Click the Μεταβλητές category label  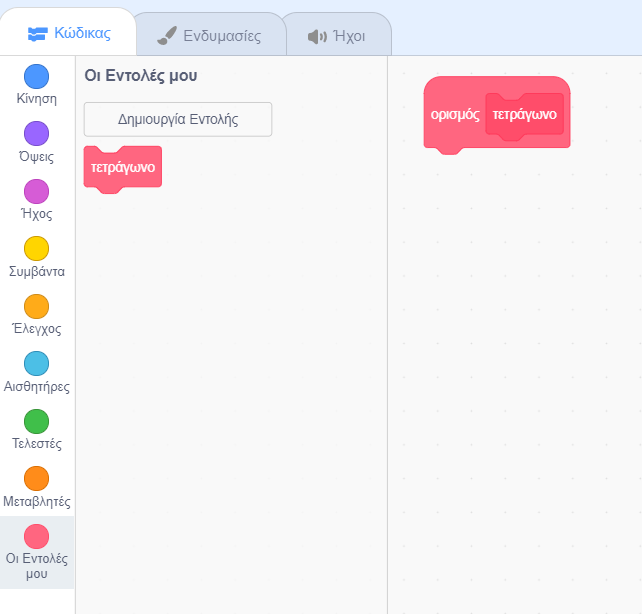[x=36, y=501]
